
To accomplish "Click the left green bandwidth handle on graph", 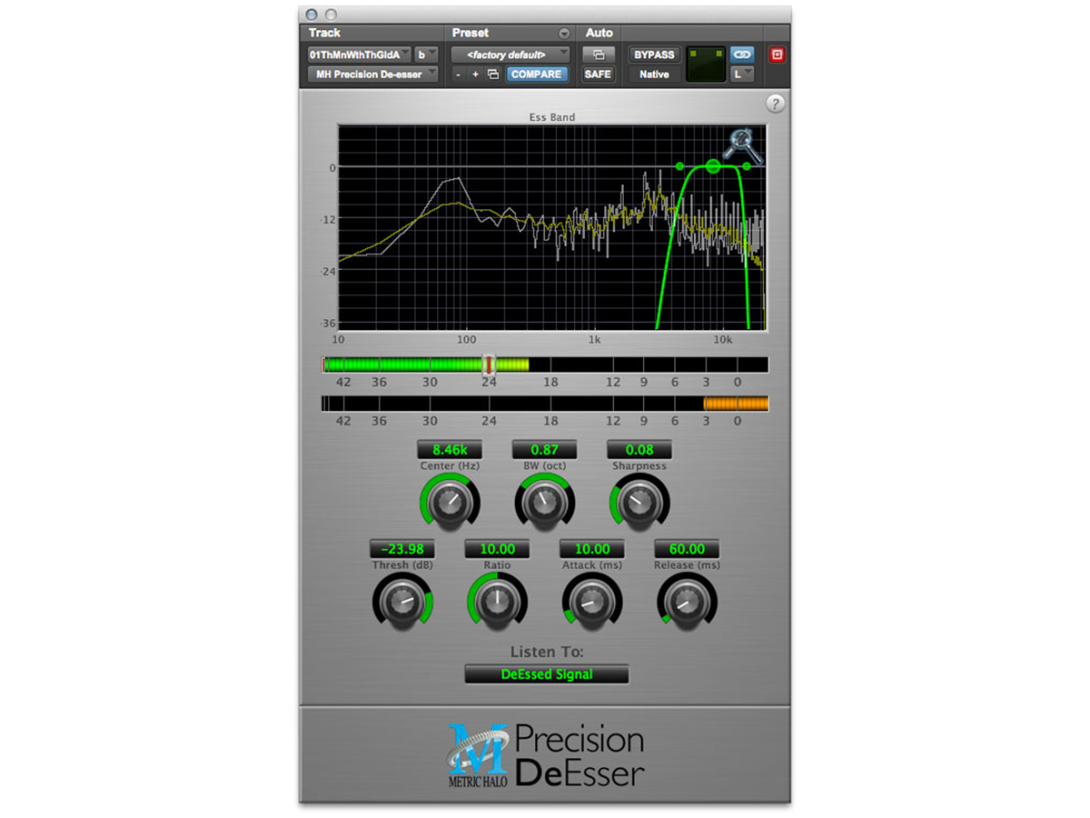I will click(680, 166).
